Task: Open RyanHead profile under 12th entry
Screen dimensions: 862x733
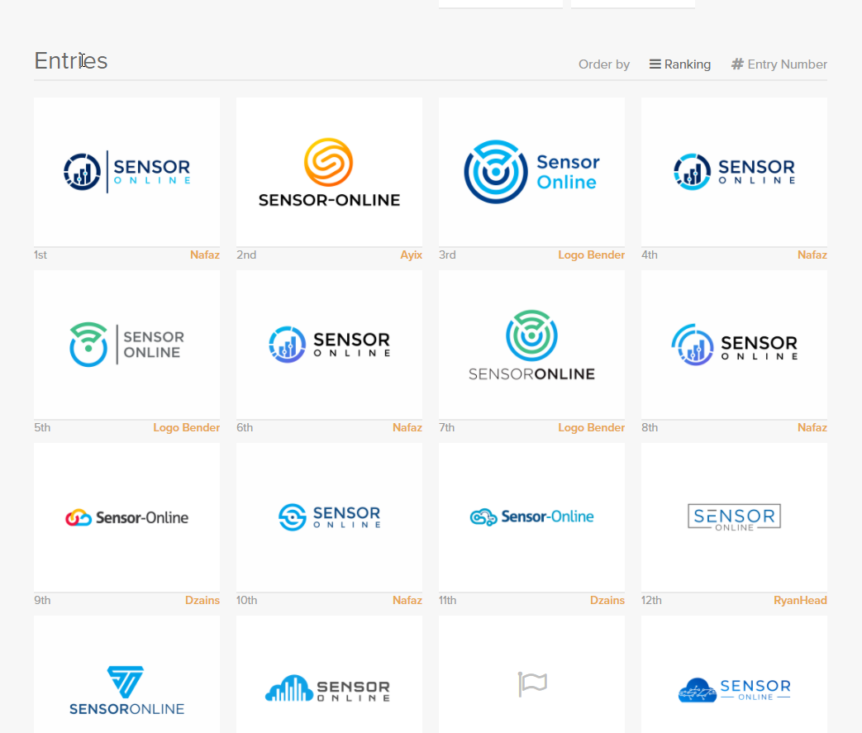Action: [x=800, y=600]
